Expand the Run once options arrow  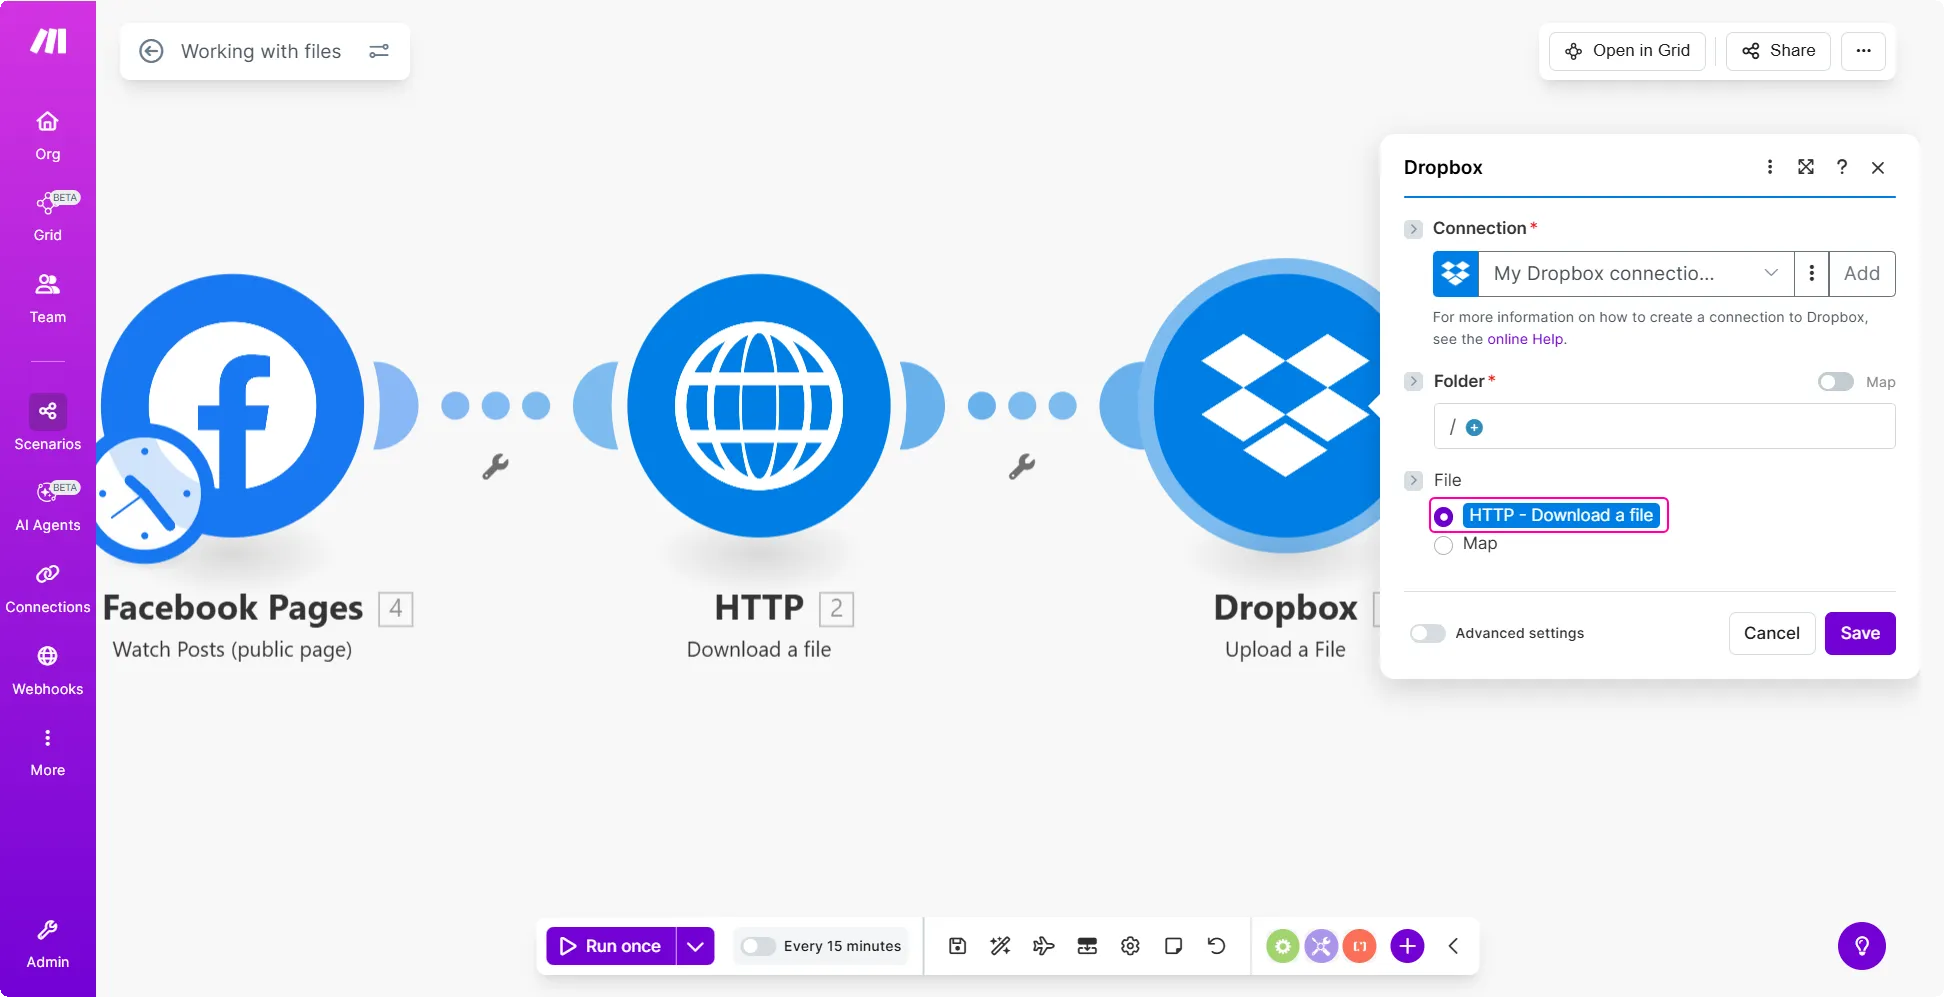[695, 946]
